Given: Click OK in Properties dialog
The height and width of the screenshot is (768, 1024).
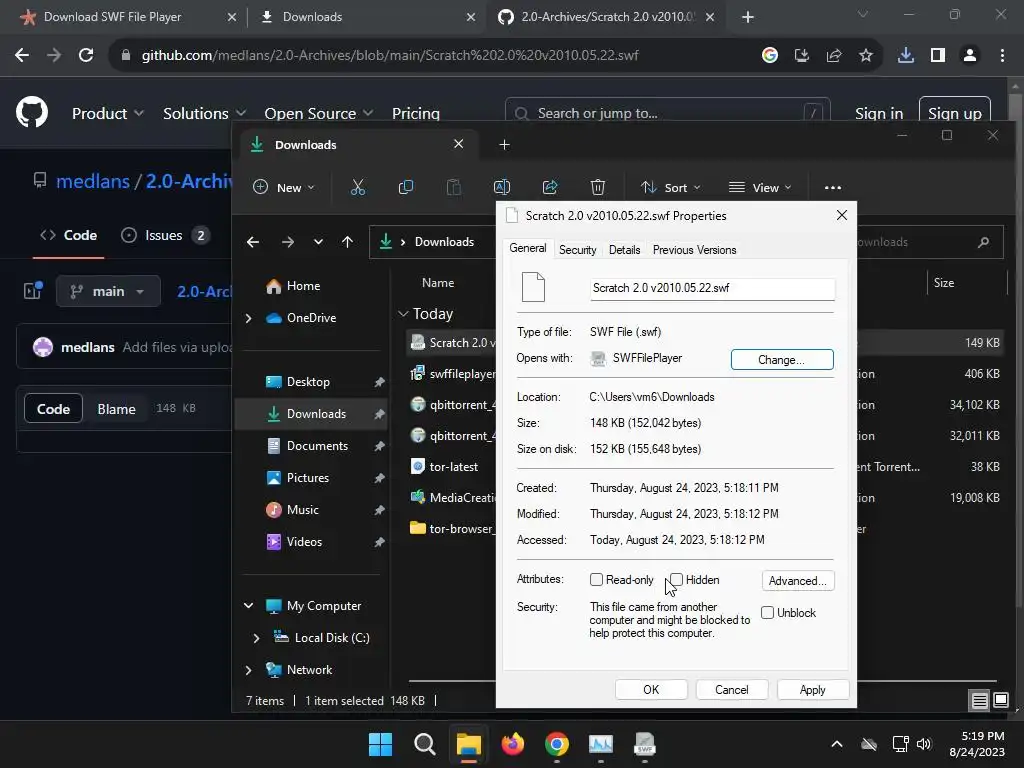Looking at the screenshot, I should coord(651,690).
